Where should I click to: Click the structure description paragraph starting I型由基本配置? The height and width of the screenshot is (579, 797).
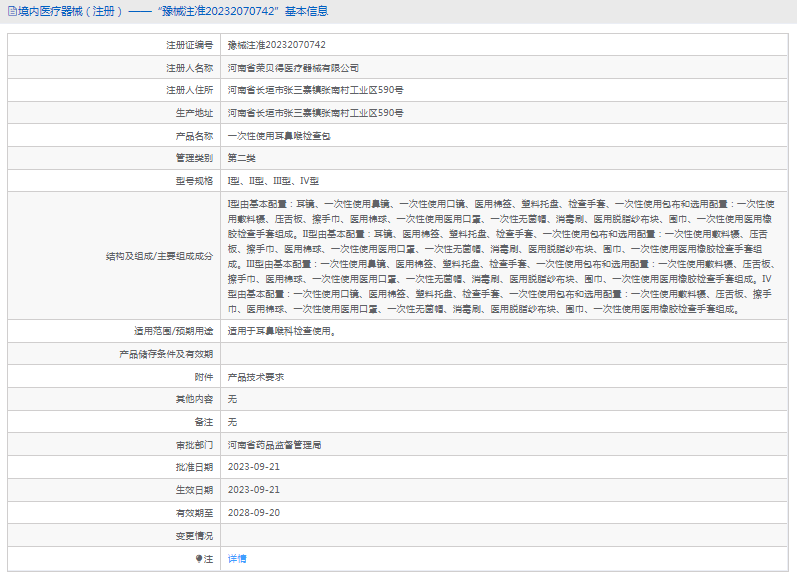501,256
